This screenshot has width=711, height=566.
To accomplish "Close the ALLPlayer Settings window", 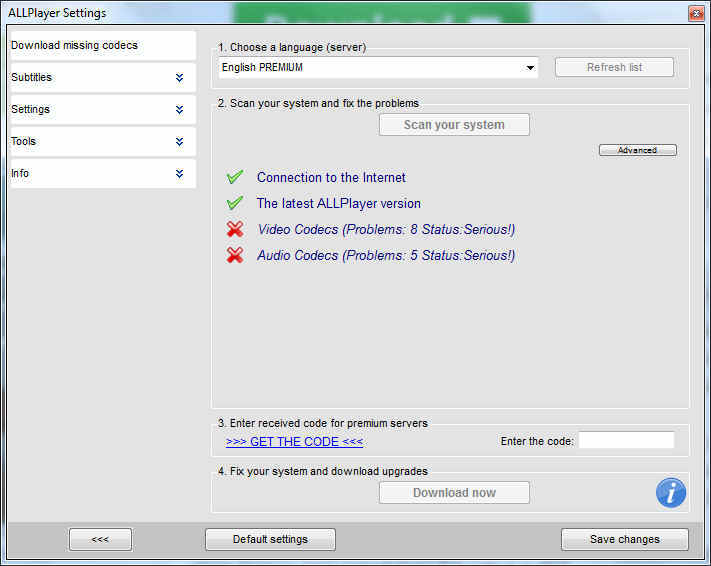I will point(696,14).
